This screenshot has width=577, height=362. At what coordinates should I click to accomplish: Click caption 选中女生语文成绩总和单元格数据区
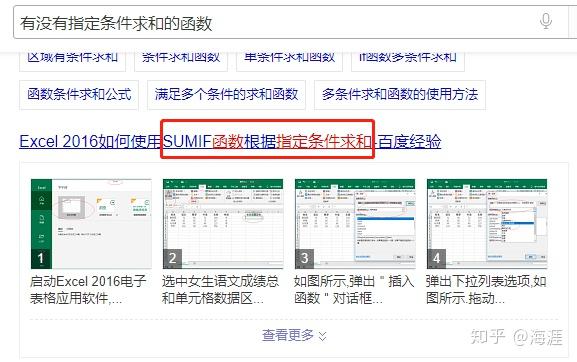[220, 290]
